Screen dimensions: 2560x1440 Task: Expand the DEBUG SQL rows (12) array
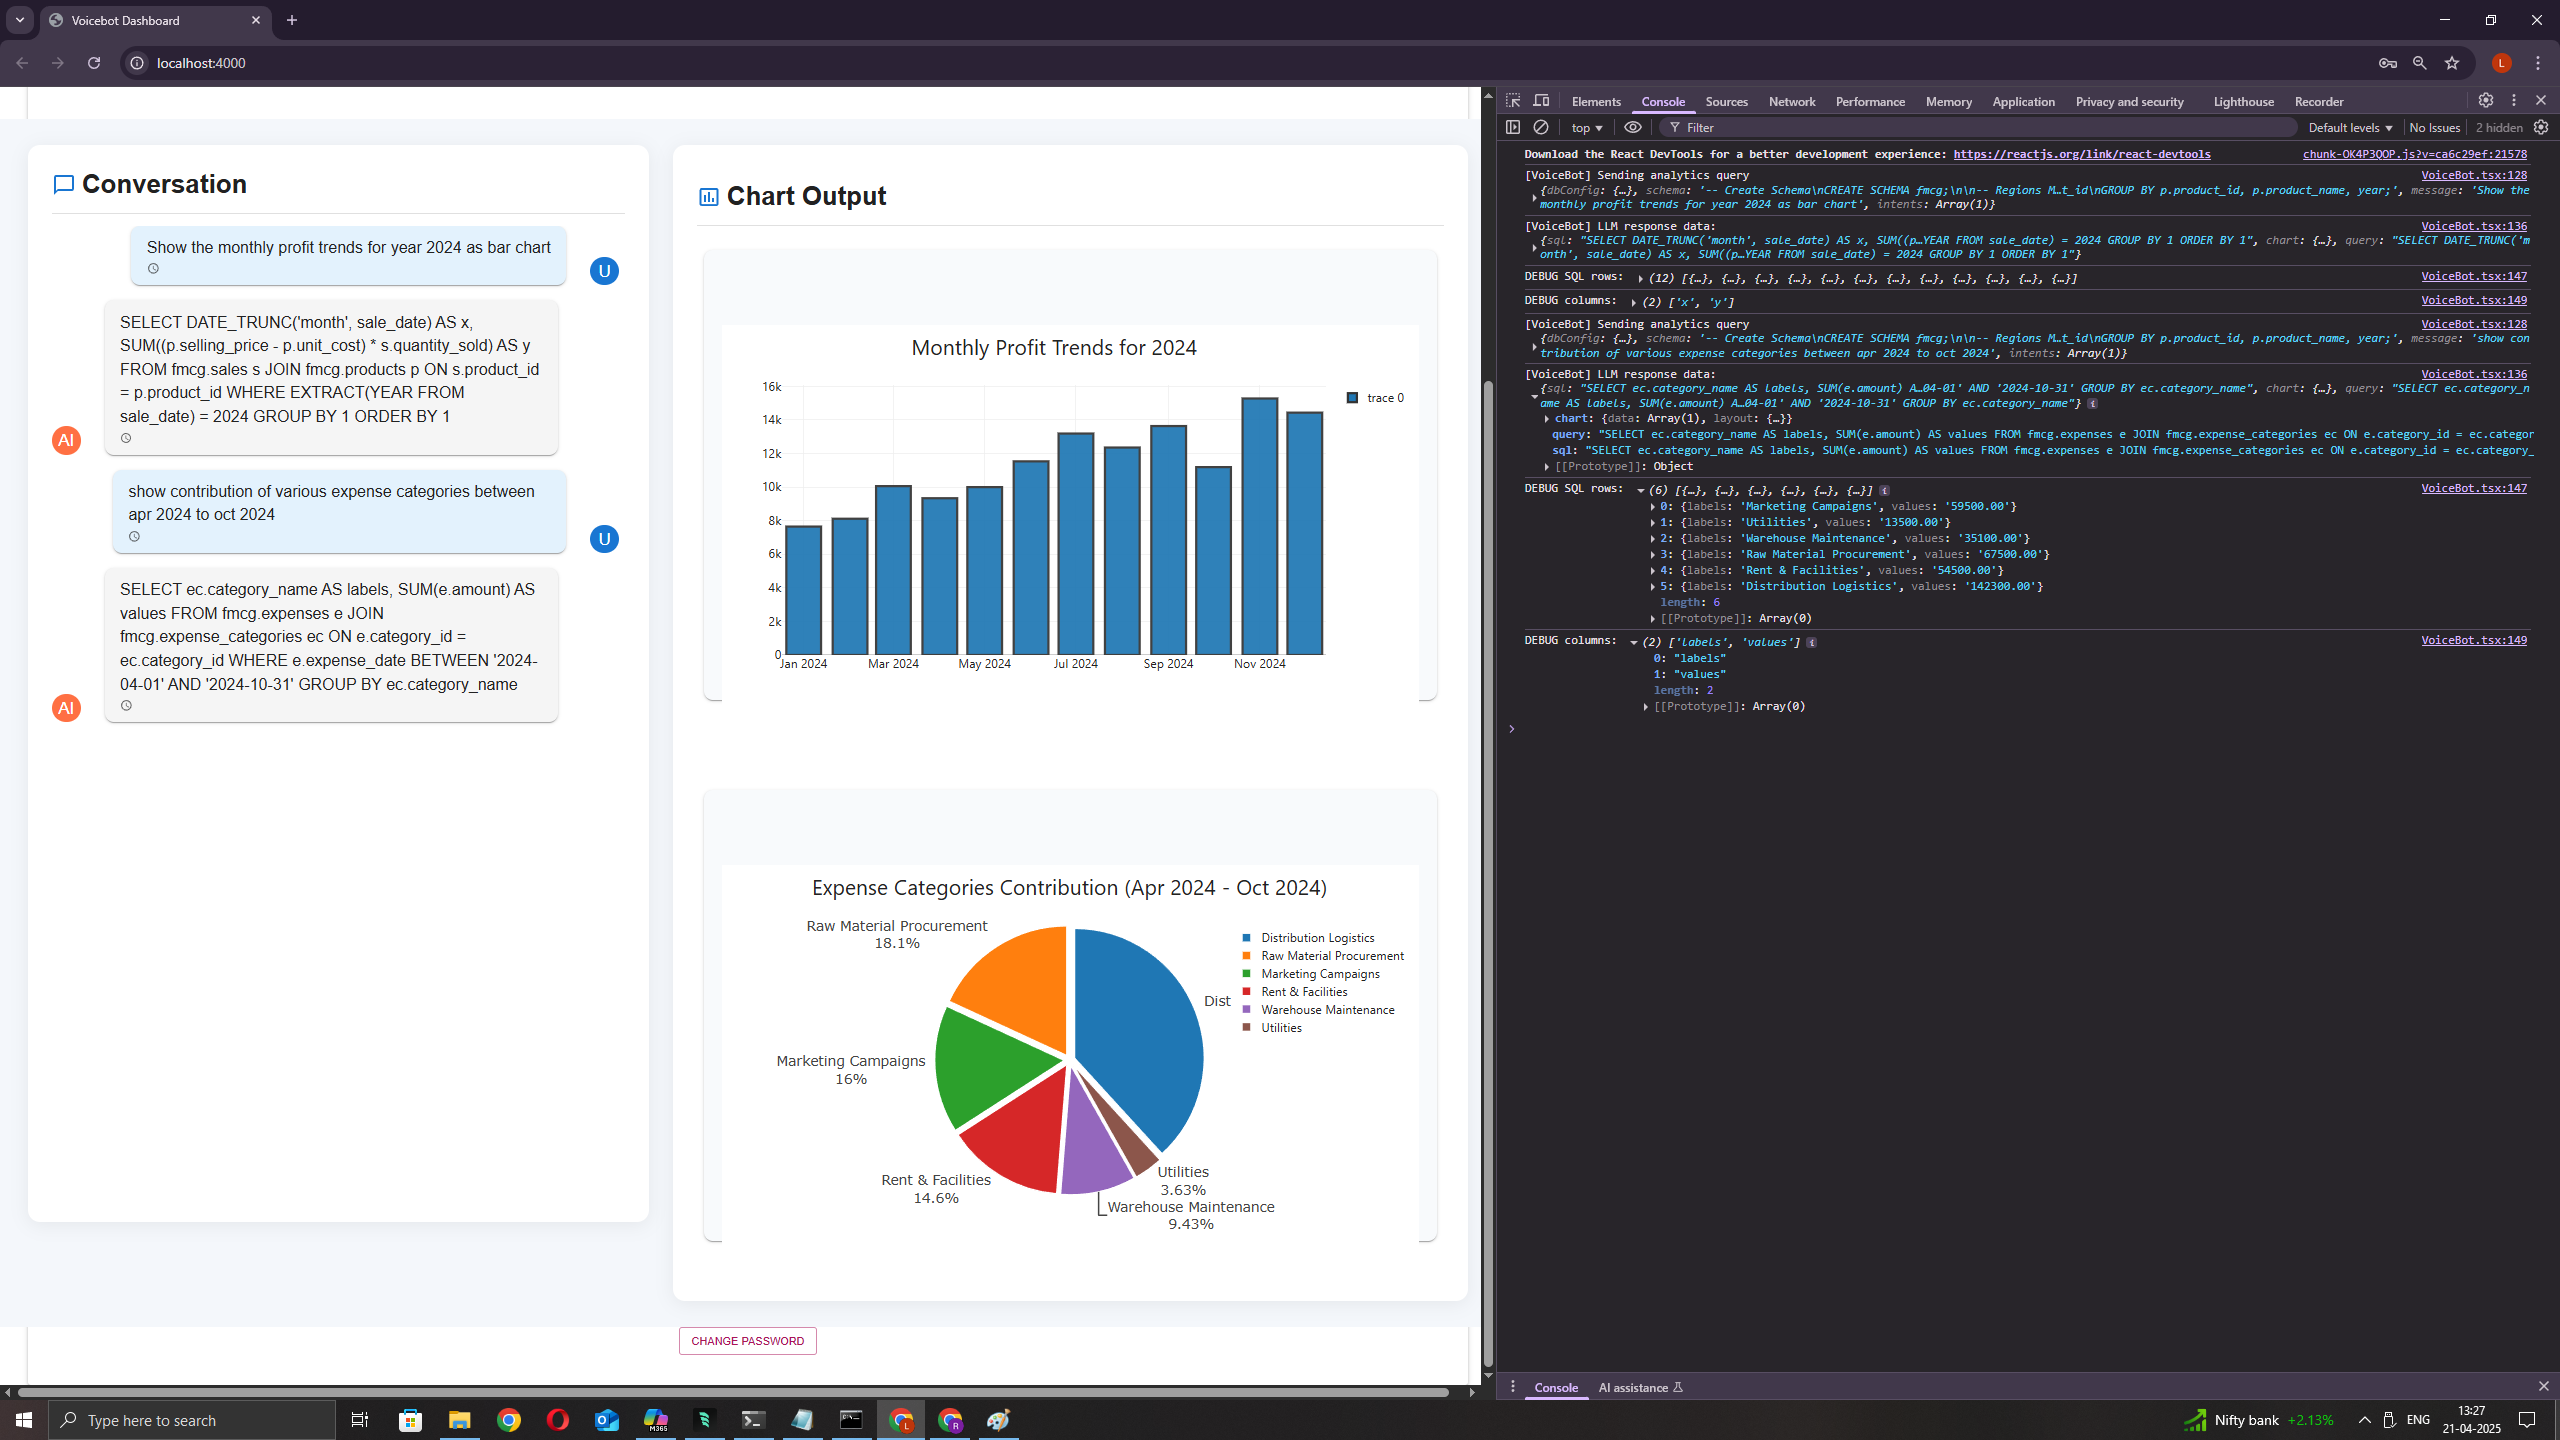coord(1641,279)
